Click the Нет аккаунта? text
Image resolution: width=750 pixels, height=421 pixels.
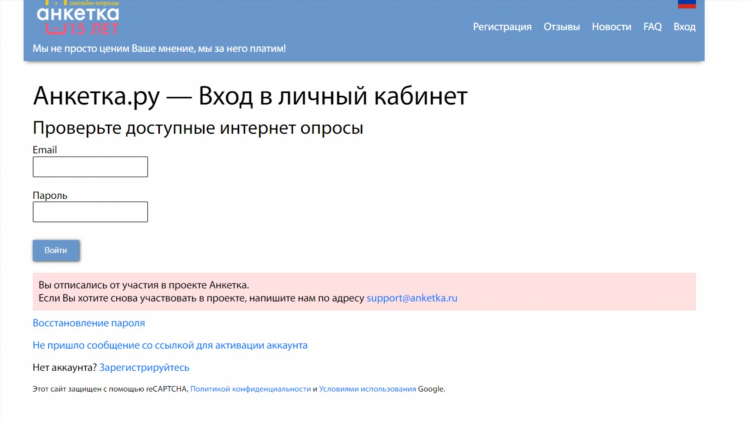[65, 367]
